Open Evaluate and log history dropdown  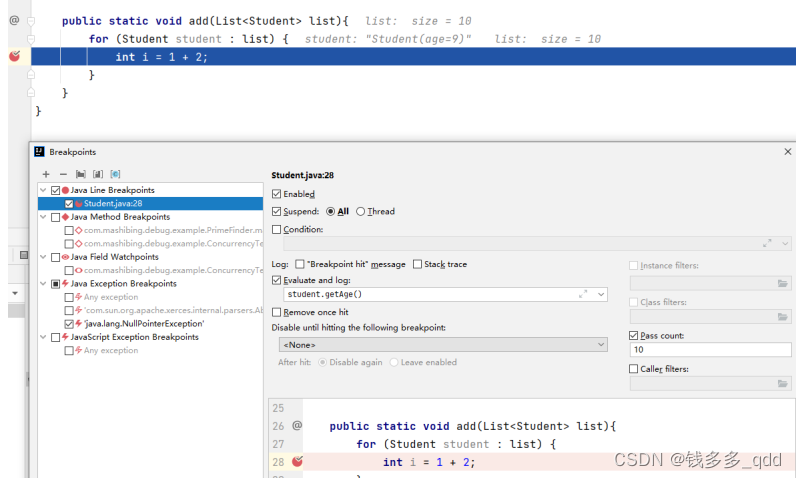click(601, 294)
